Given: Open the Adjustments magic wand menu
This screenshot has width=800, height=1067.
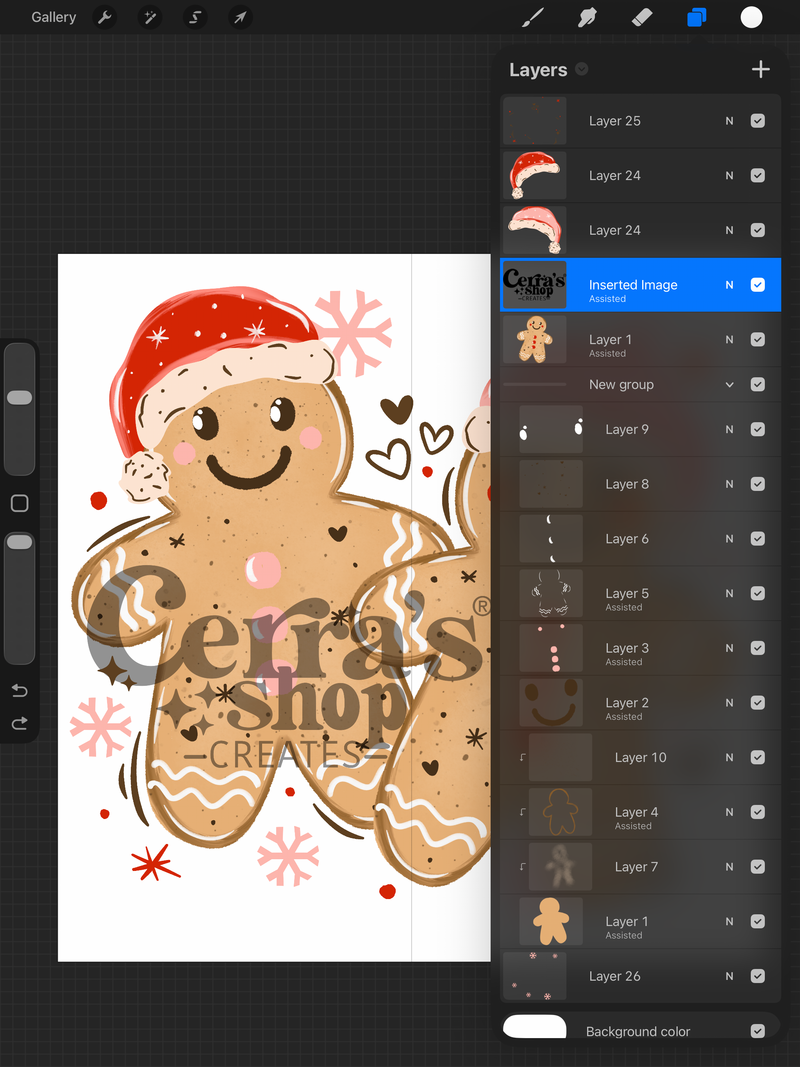Looking at the screenshot, I should coord(150,17).
